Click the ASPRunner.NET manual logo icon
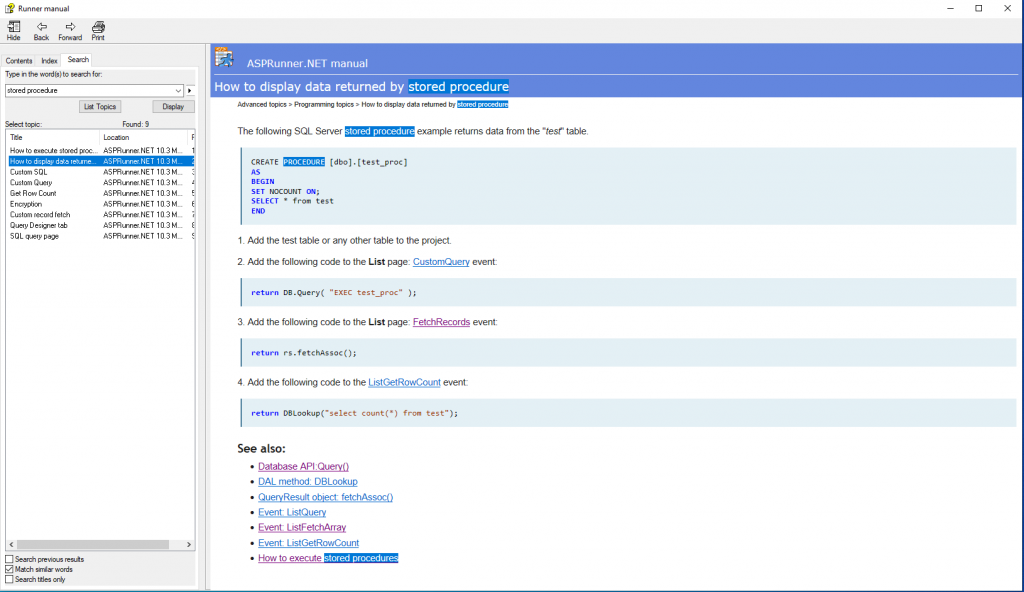This screenshot has height=592, width=1024. 224,58
